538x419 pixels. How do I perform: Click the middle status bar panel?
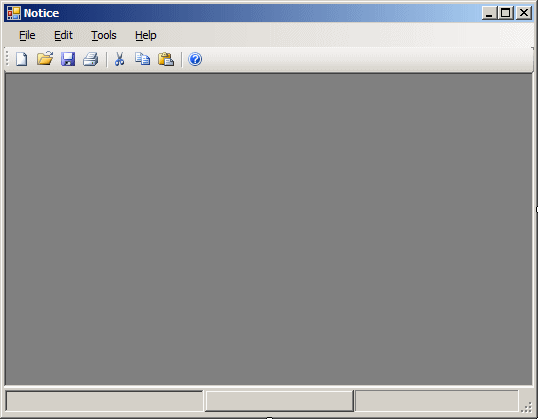point(279,400)
